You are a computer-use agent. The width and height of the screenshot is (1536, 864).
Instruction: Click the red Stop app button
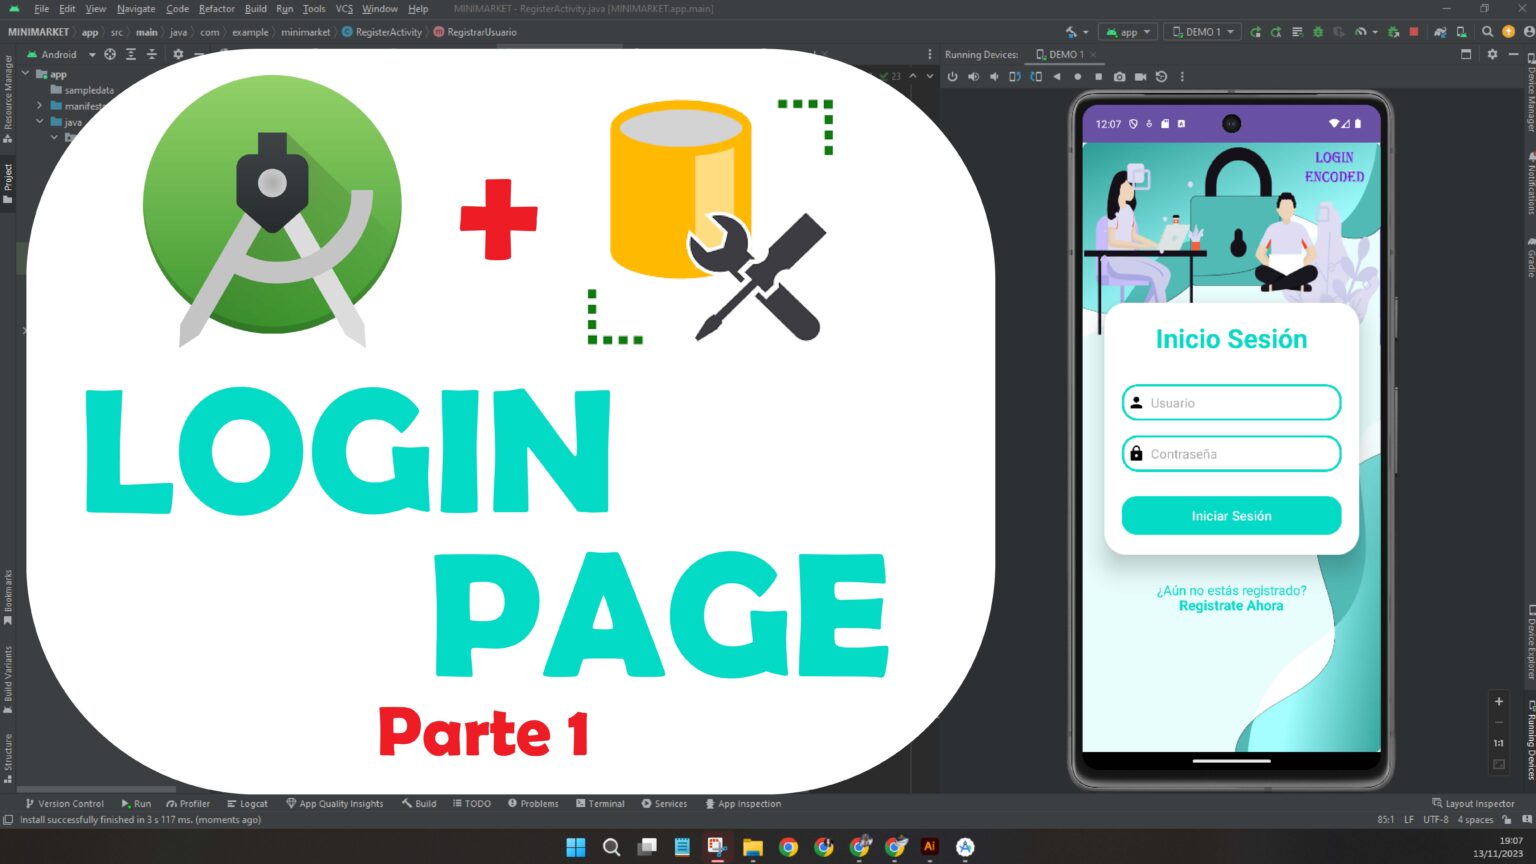(1413, 32)
